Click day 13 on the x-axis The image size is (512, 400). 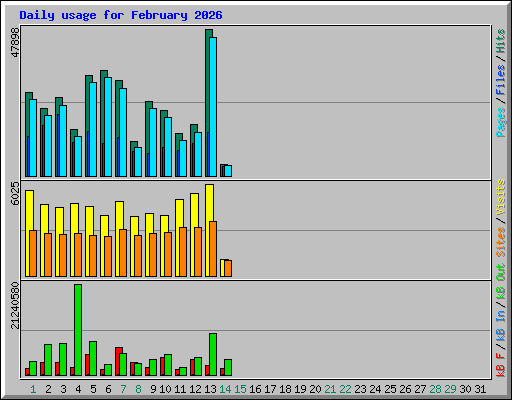point(210,389)
